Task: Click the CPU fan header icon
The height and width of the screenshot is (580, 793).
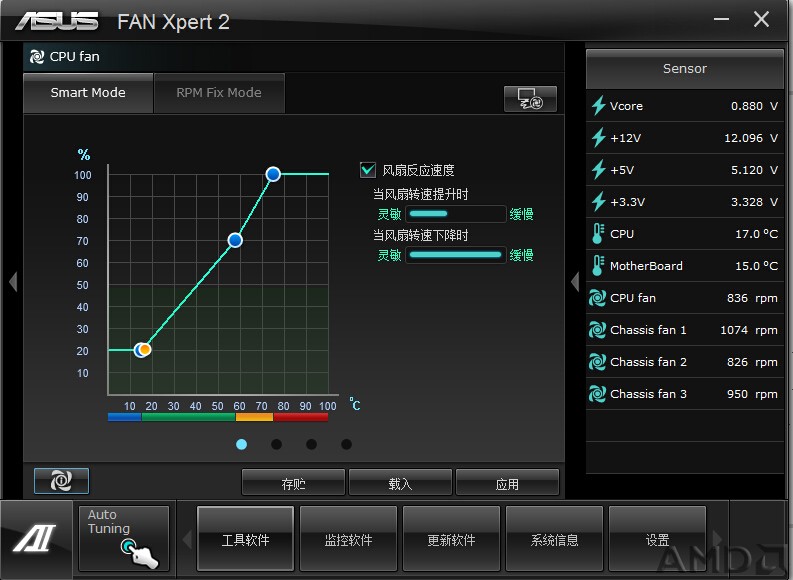Action: [x=37, y=57]
